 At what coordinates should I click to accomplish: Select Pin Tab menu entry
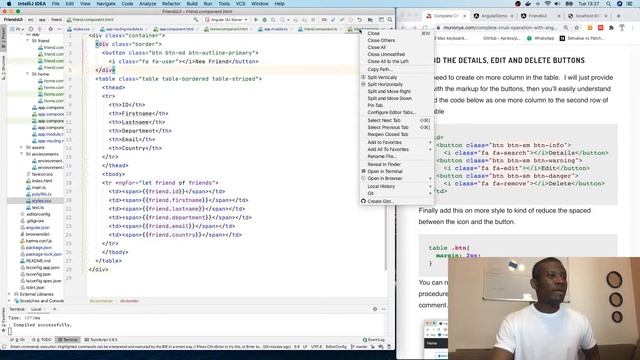click(396, 105)
